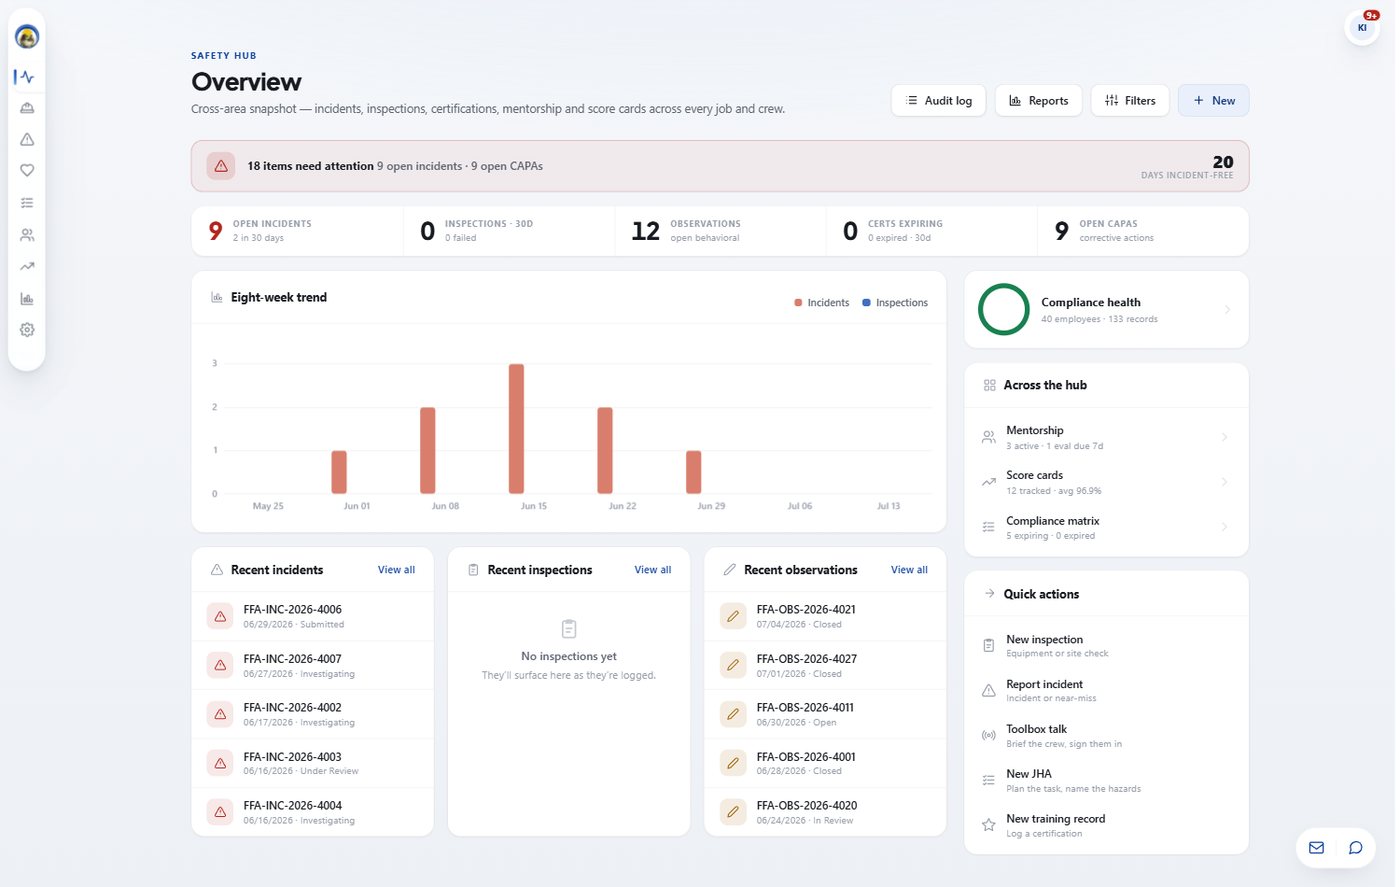1400x887 pixels.
Task: Open the Audit log
Action: (x=938, y=101)
